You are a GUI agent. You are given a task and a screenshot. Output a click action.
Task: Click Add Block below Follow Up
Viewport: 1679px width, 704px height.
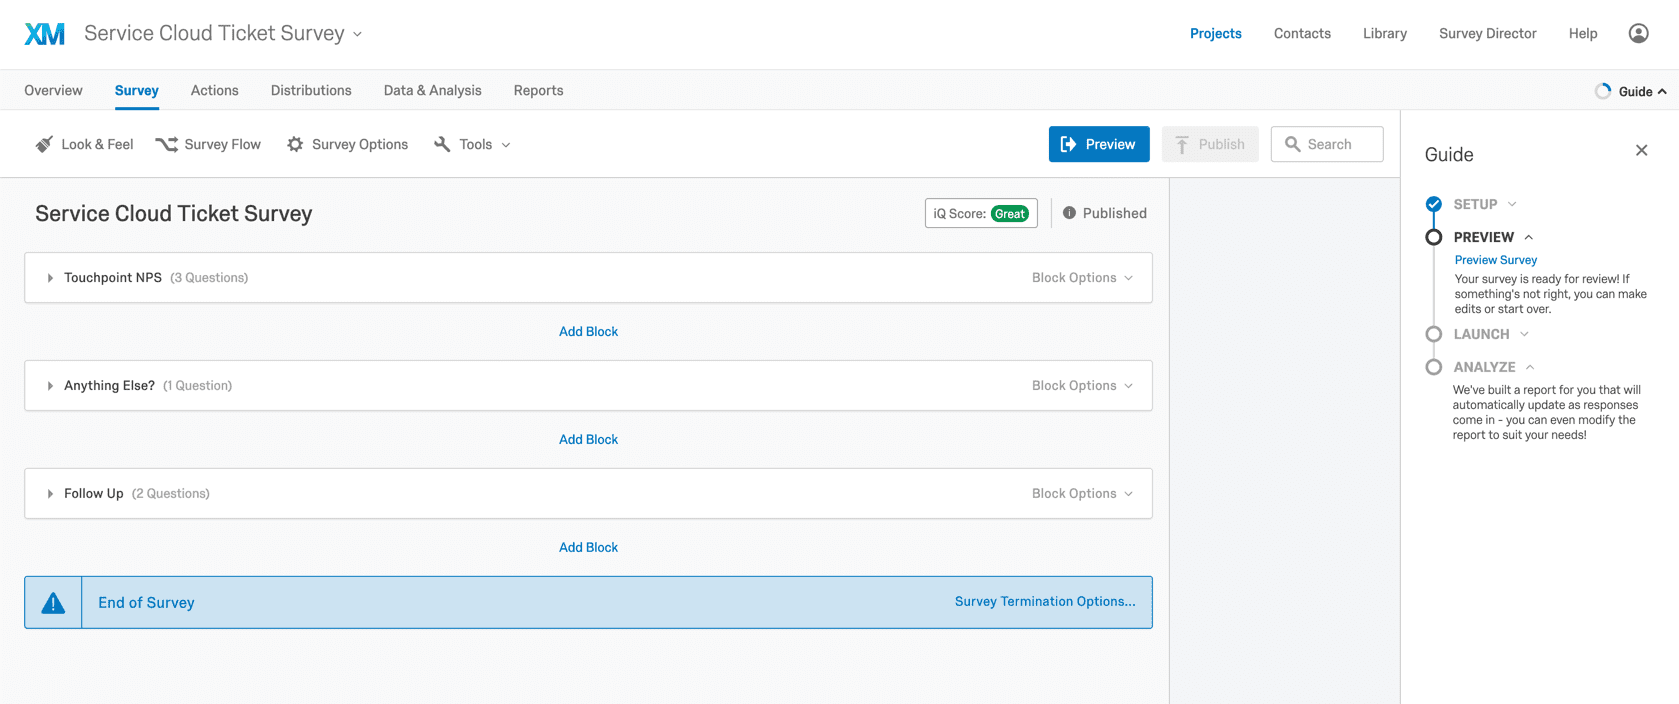pyautogui.click(x=588, y=548)
